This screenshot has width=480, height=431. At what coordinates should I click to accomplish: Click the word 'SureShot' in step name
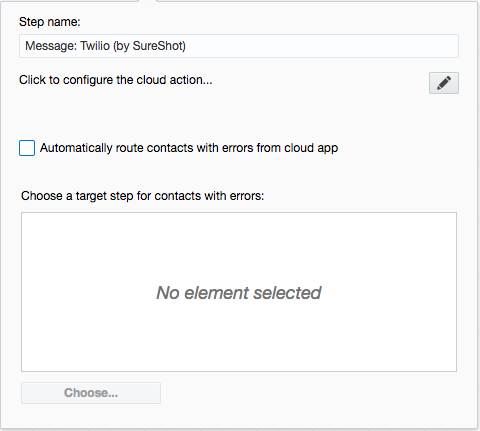tap(157, 46)
